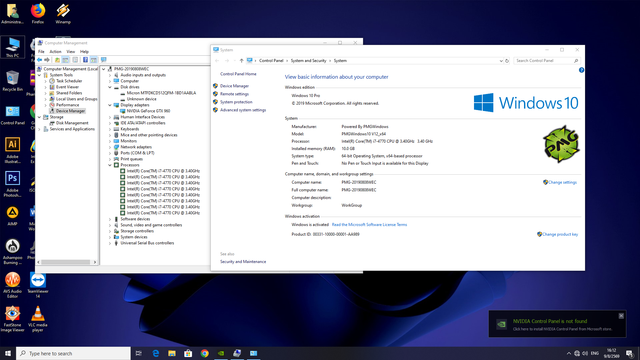The image size is (640, 360).
Task: Open FastStone Image Viewer desktop icon
Action: [x=12, y=319]
